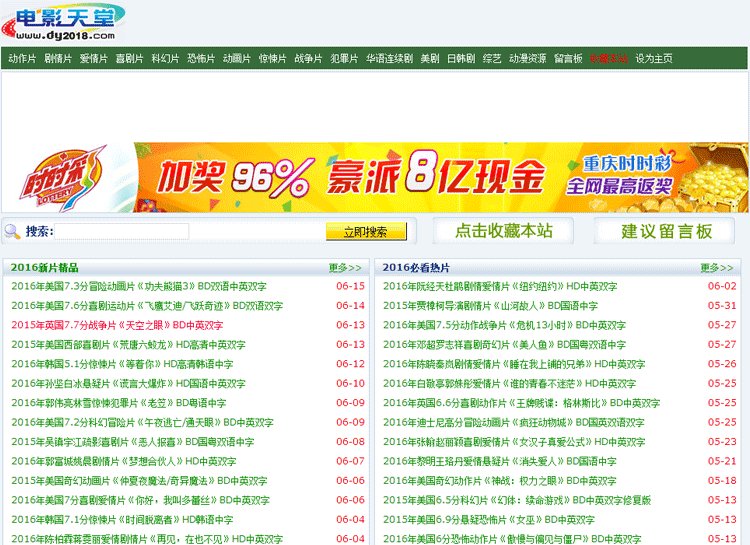Screen dimensions: 750x545
Task: Open the 恐怖片 category
Action: point(201,58)
